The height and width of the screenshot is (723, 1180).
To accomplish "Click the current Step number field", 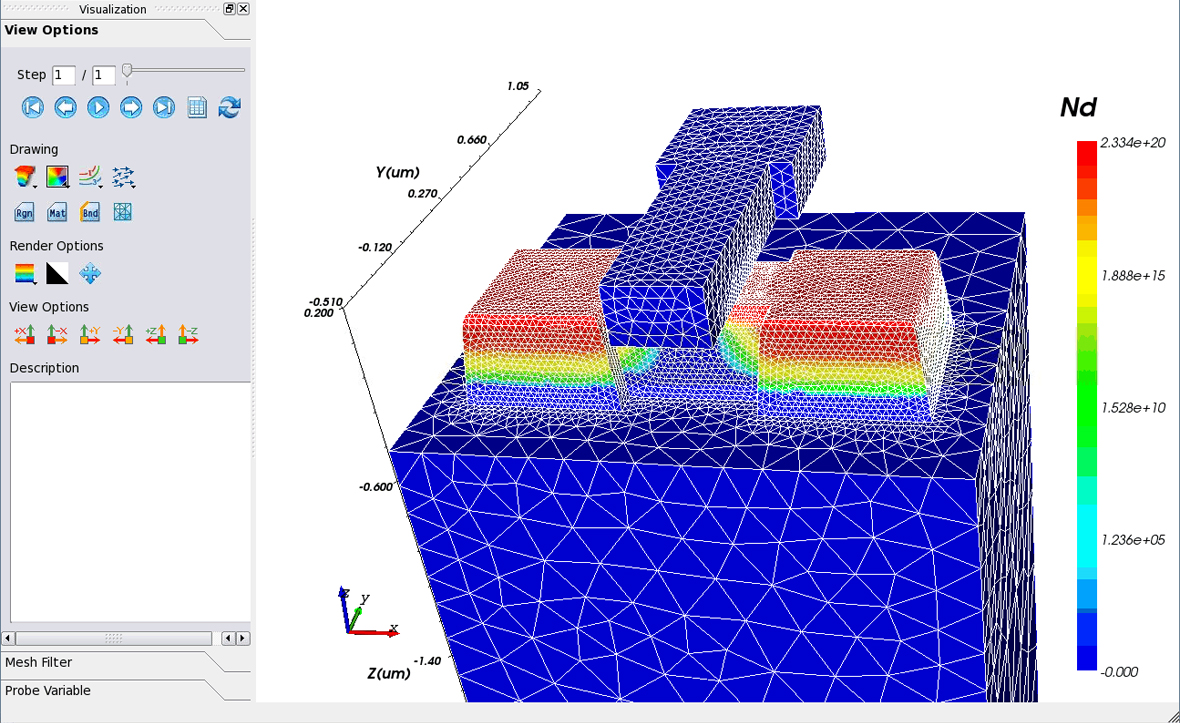I will click(x=63, y=75).
